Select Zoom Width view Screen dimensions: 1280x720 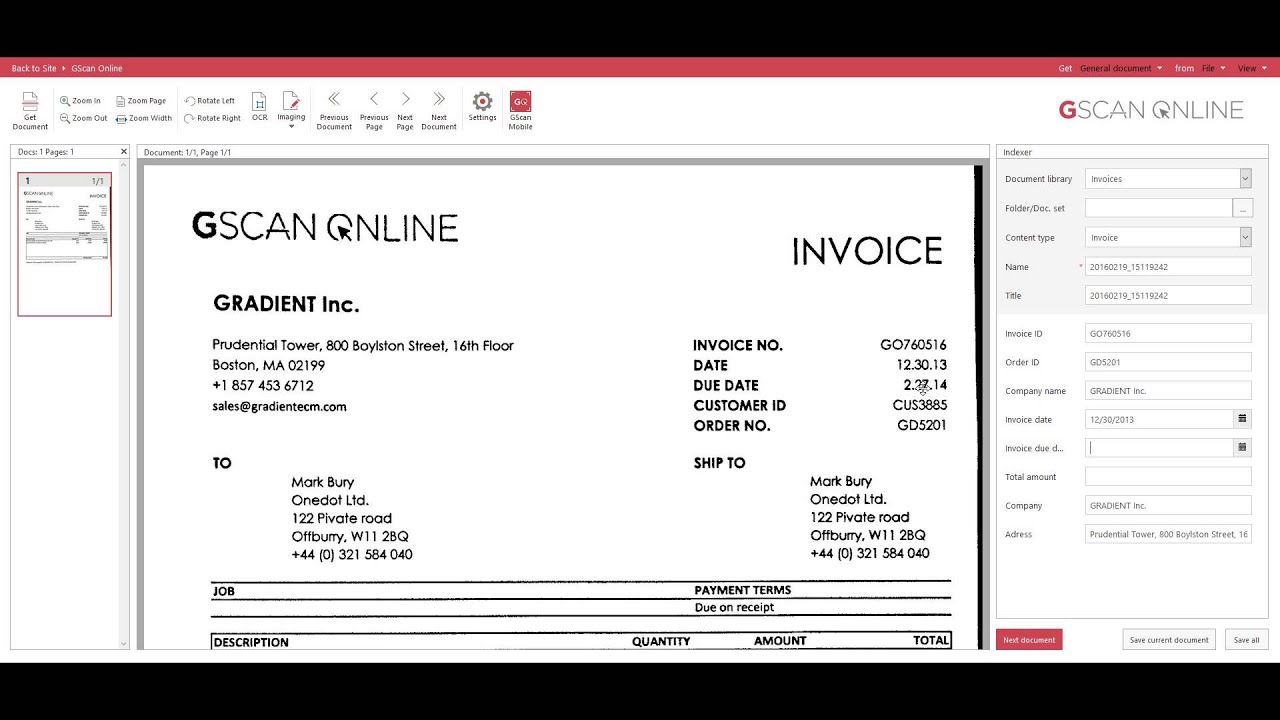point(143,118)
